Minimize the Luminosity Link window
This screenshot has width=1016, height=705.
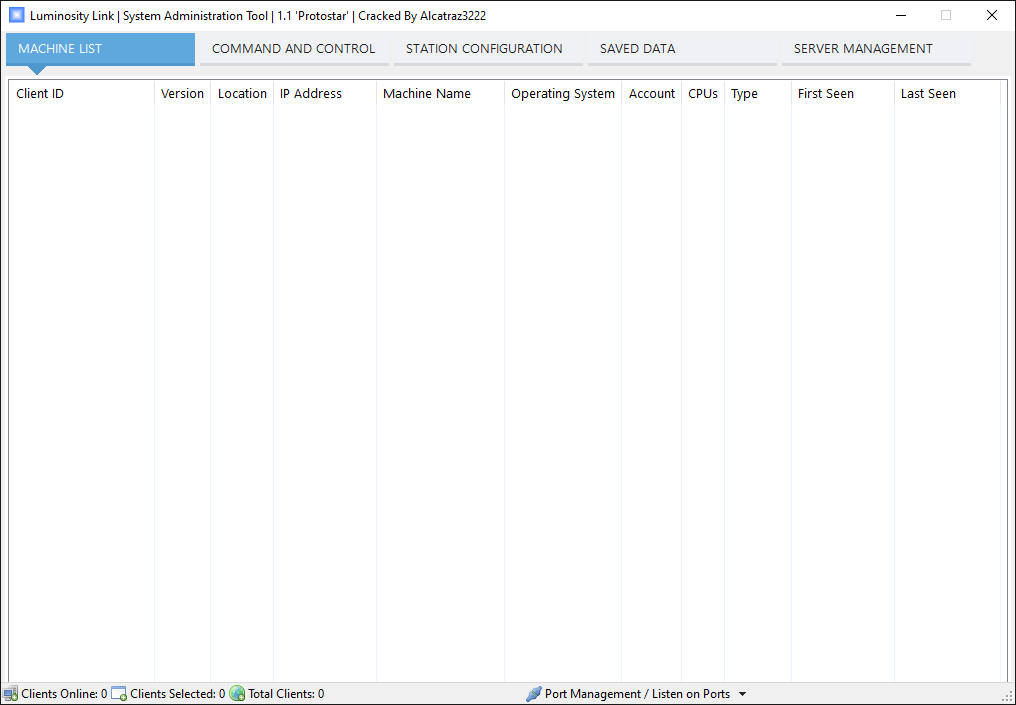point(900,16)
